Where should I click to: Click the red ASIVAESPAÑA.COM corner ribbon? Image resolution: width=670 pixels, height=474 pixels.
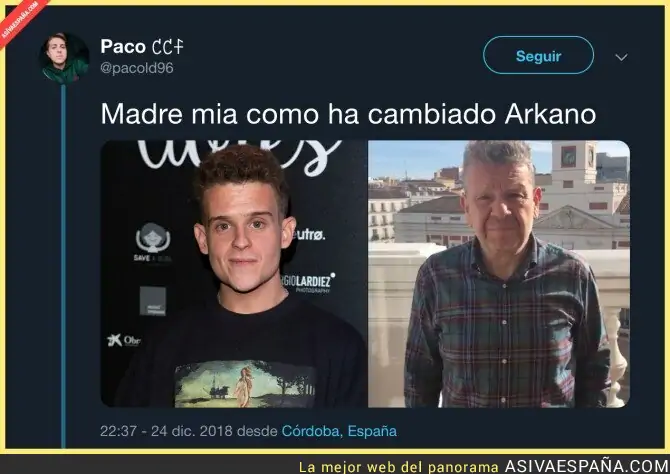tap(19, 20)
